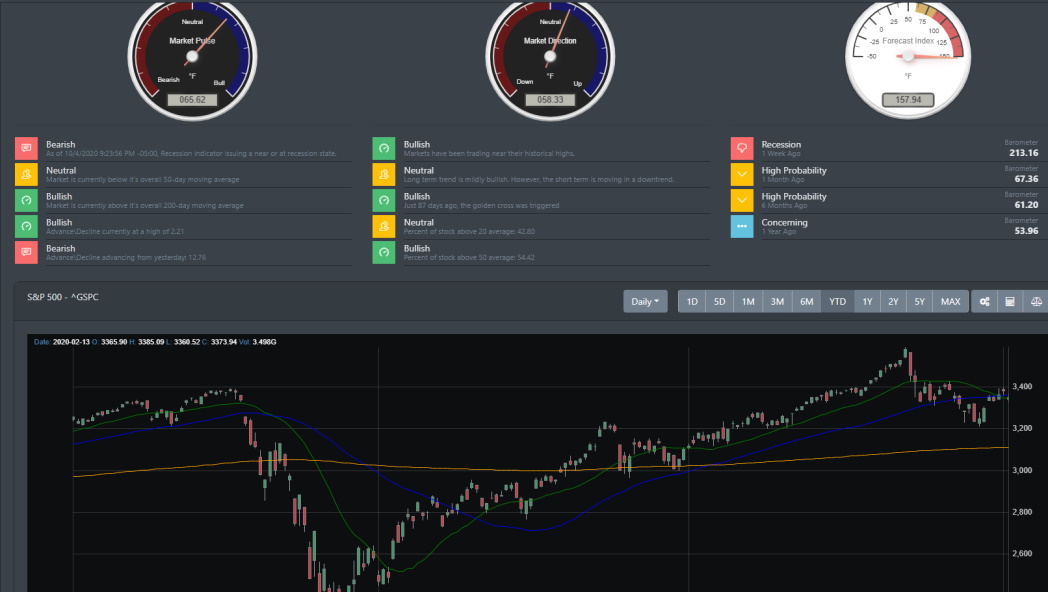Image resolution: width=1048 pixels, height=592 pixels.
Task: Click the text 'Markets have been trading near their historical highs'
Action: [x=489, y=154]
